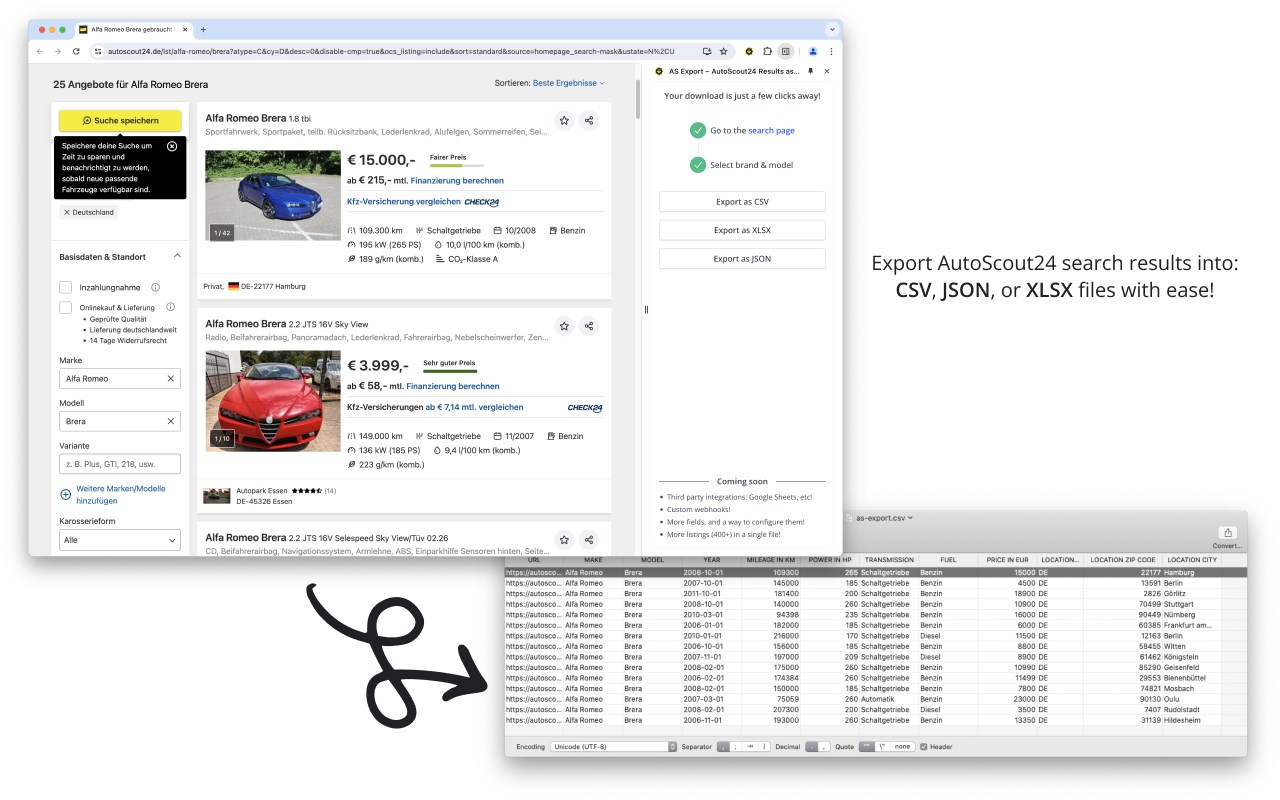The image size is (1280, 800).
Task: Open Kfz-Versicherung vergleichen link
Action: tap(404, 202)
